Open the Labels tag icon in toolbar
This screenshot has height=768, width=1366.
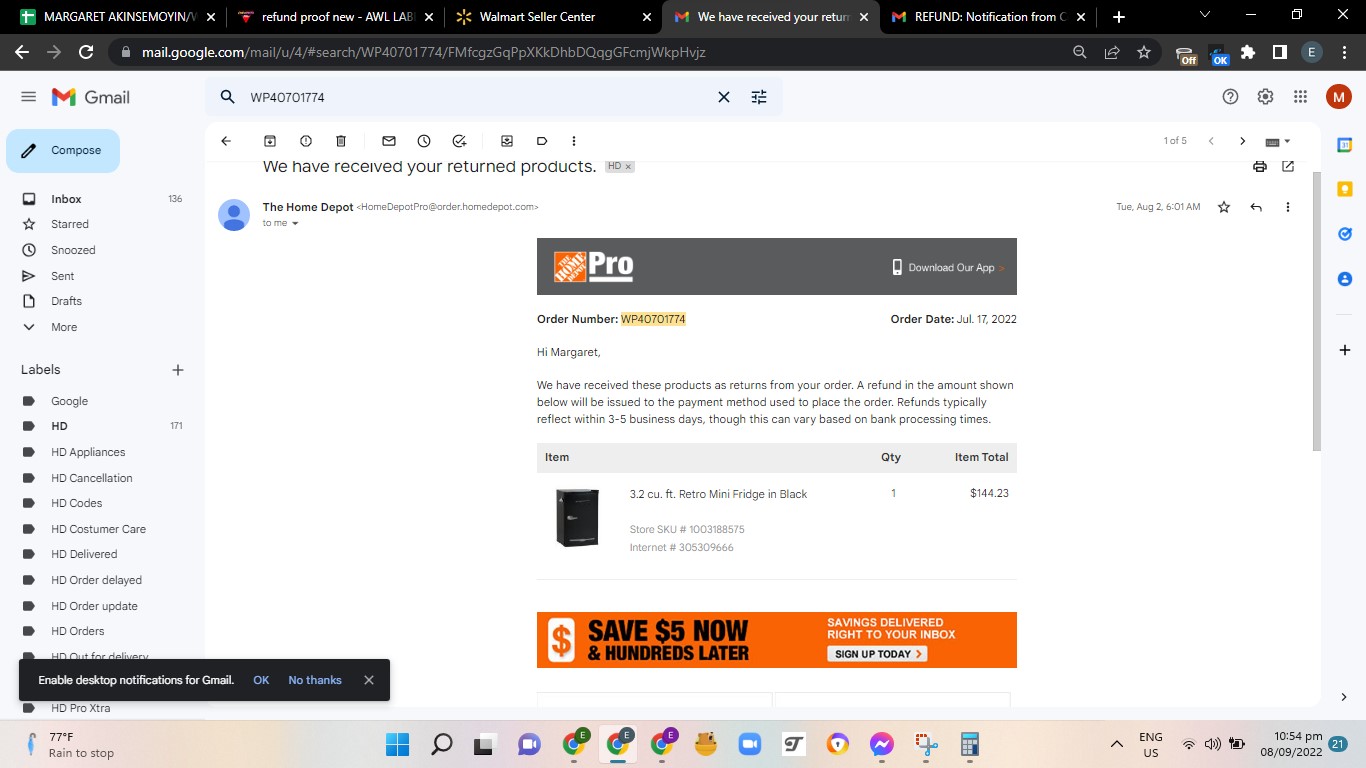coord(542,141)
